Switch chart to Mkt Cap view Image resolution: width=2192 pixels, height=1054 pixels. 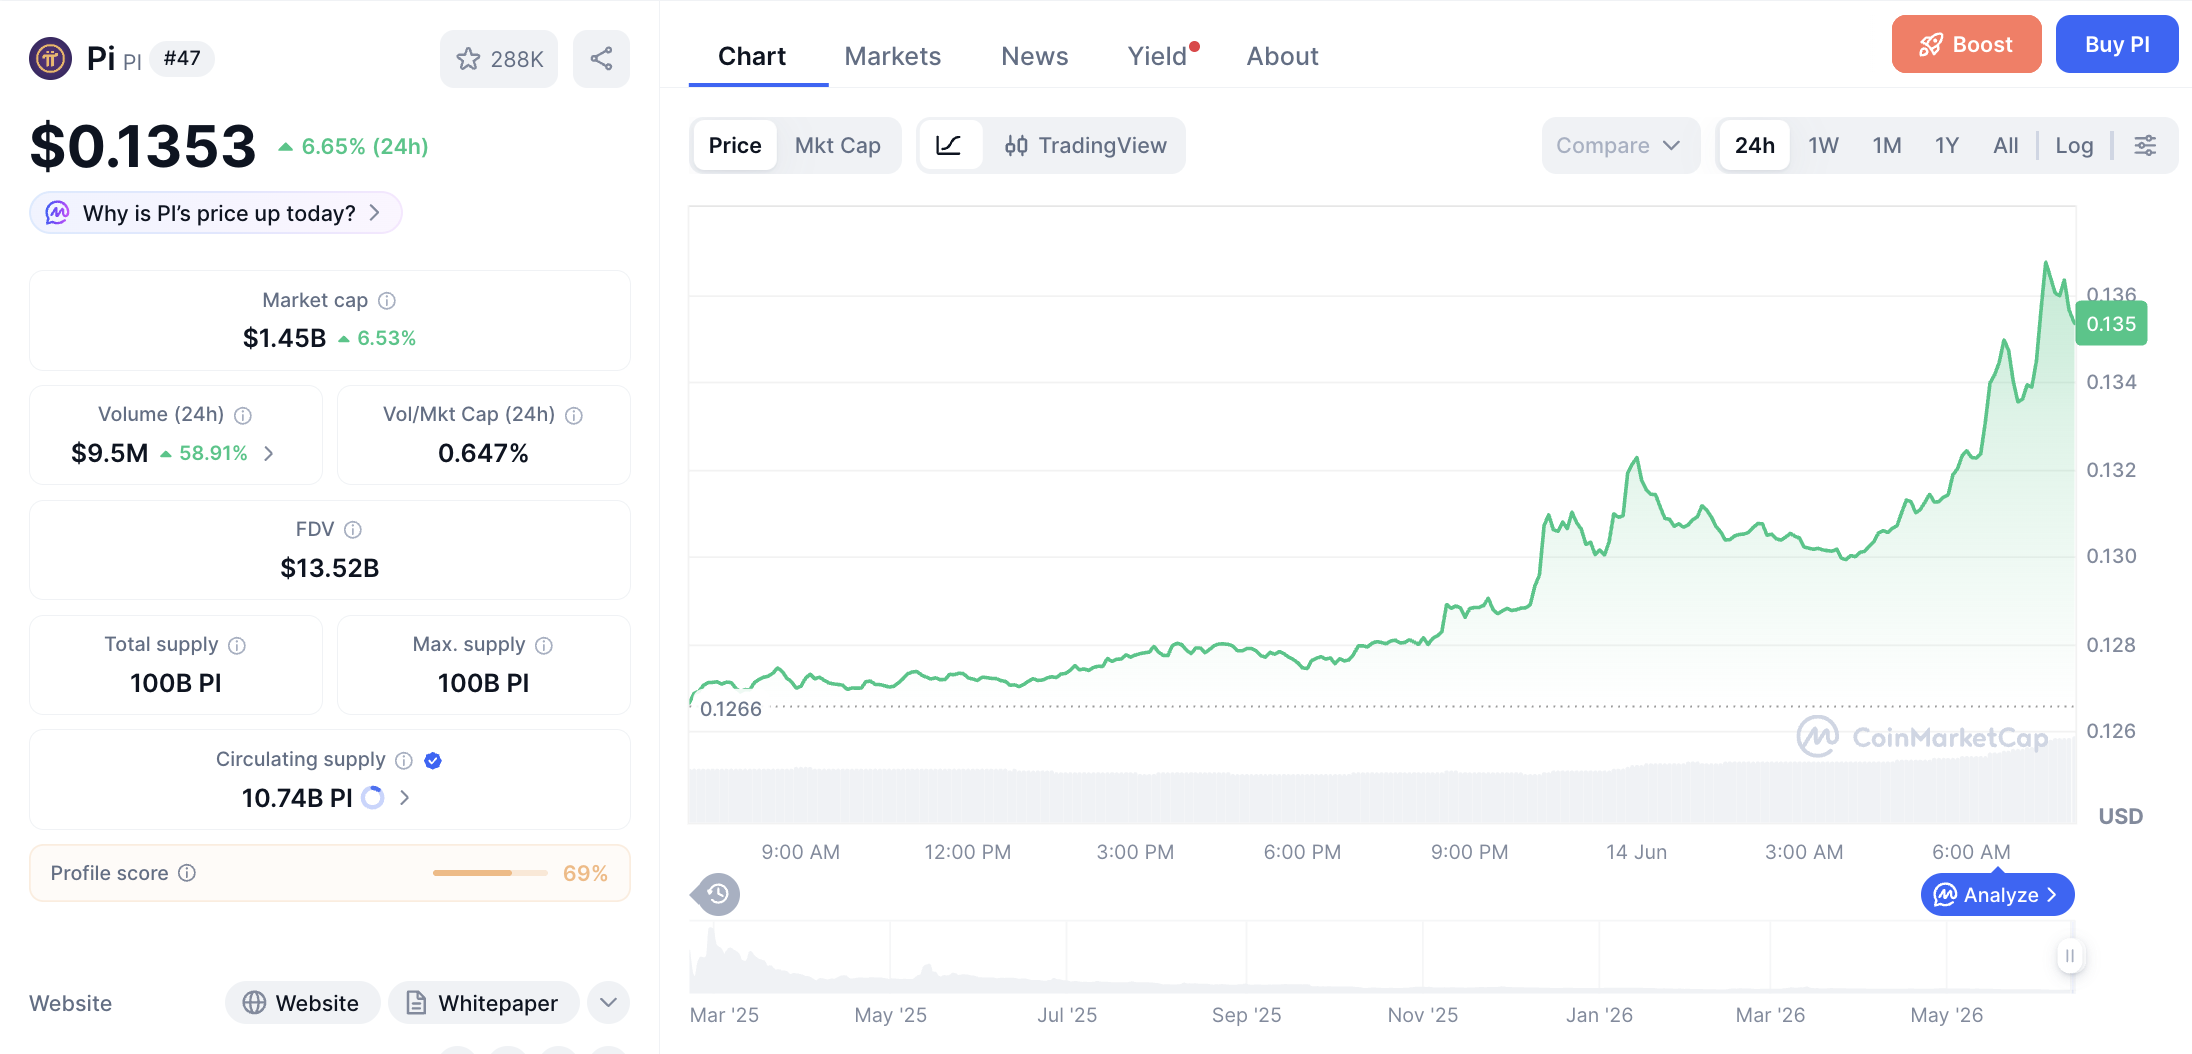click(x=838, y=146)
